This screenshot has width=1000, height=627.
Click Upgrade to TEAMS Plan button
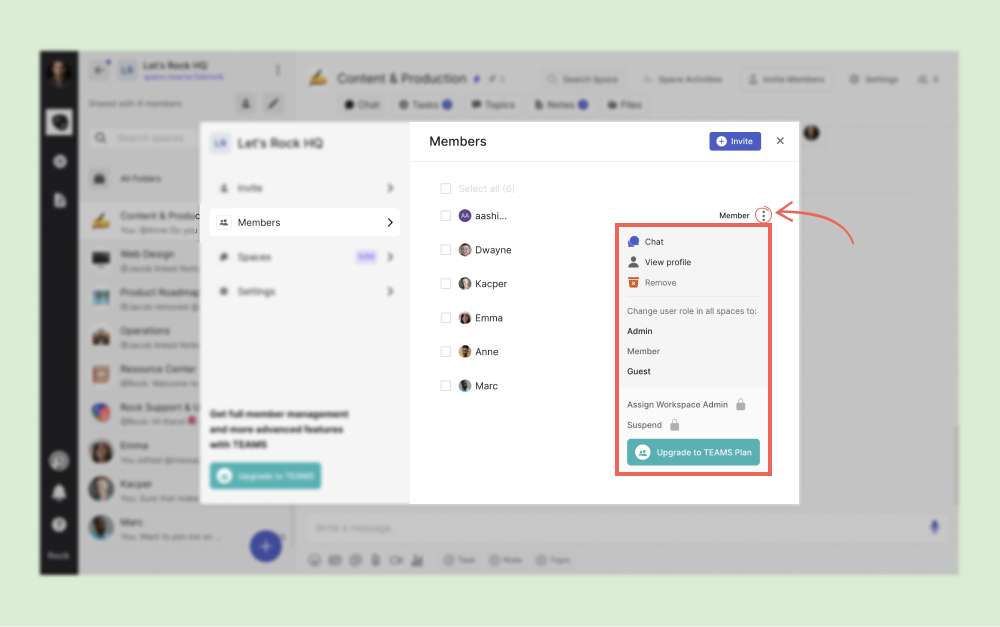pos(693,452)
